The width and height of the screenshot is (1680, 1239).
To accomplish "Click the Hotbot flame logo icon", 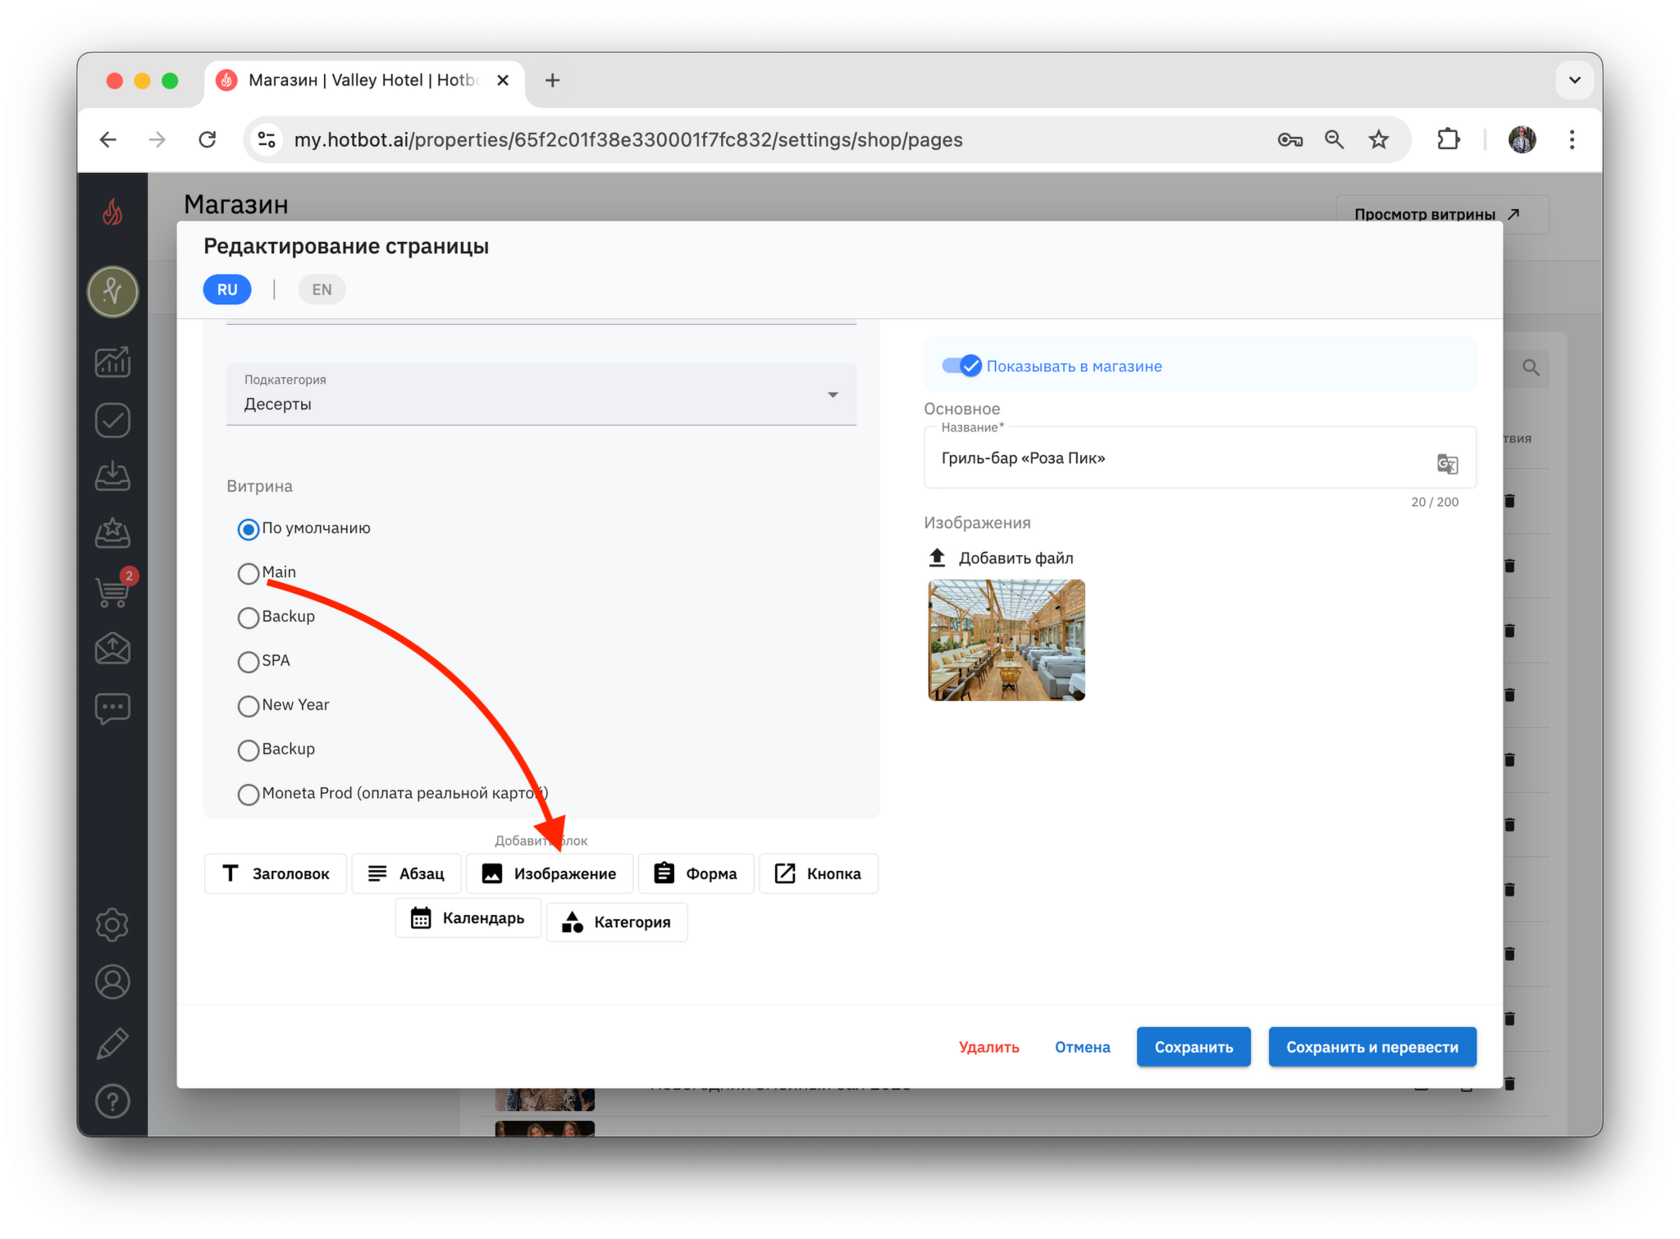I will coord(113,212).
